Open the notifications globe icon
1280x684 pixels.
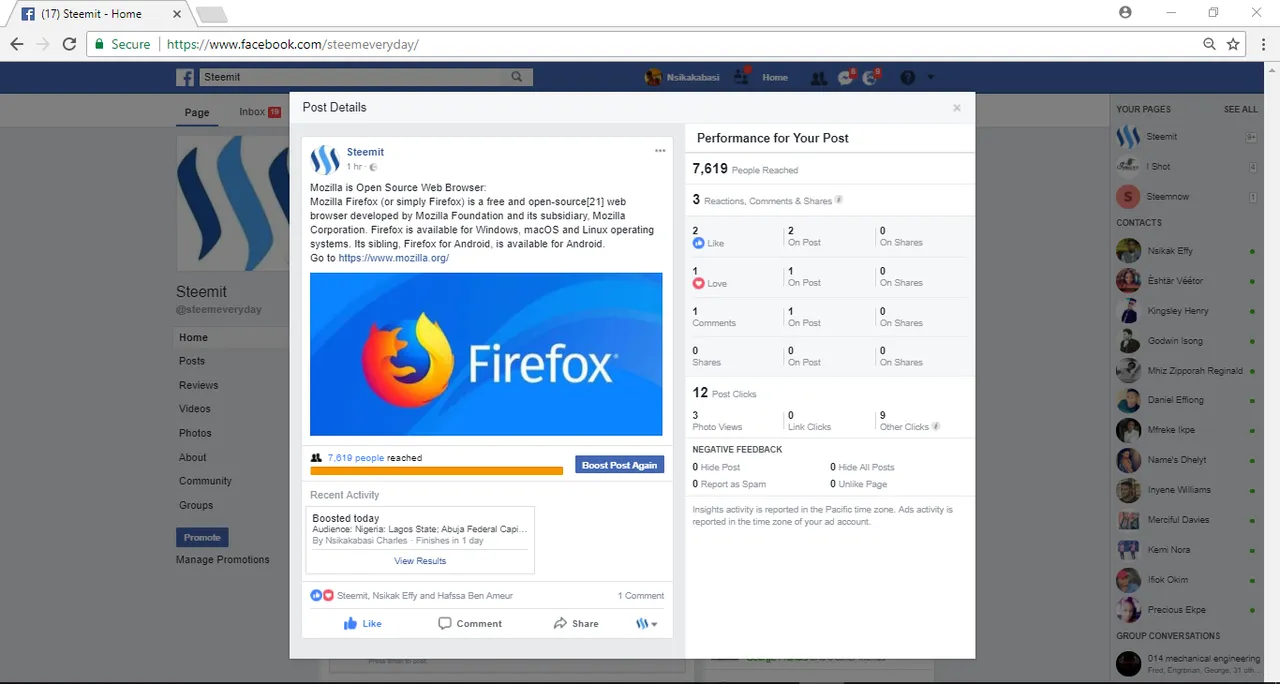871,78
